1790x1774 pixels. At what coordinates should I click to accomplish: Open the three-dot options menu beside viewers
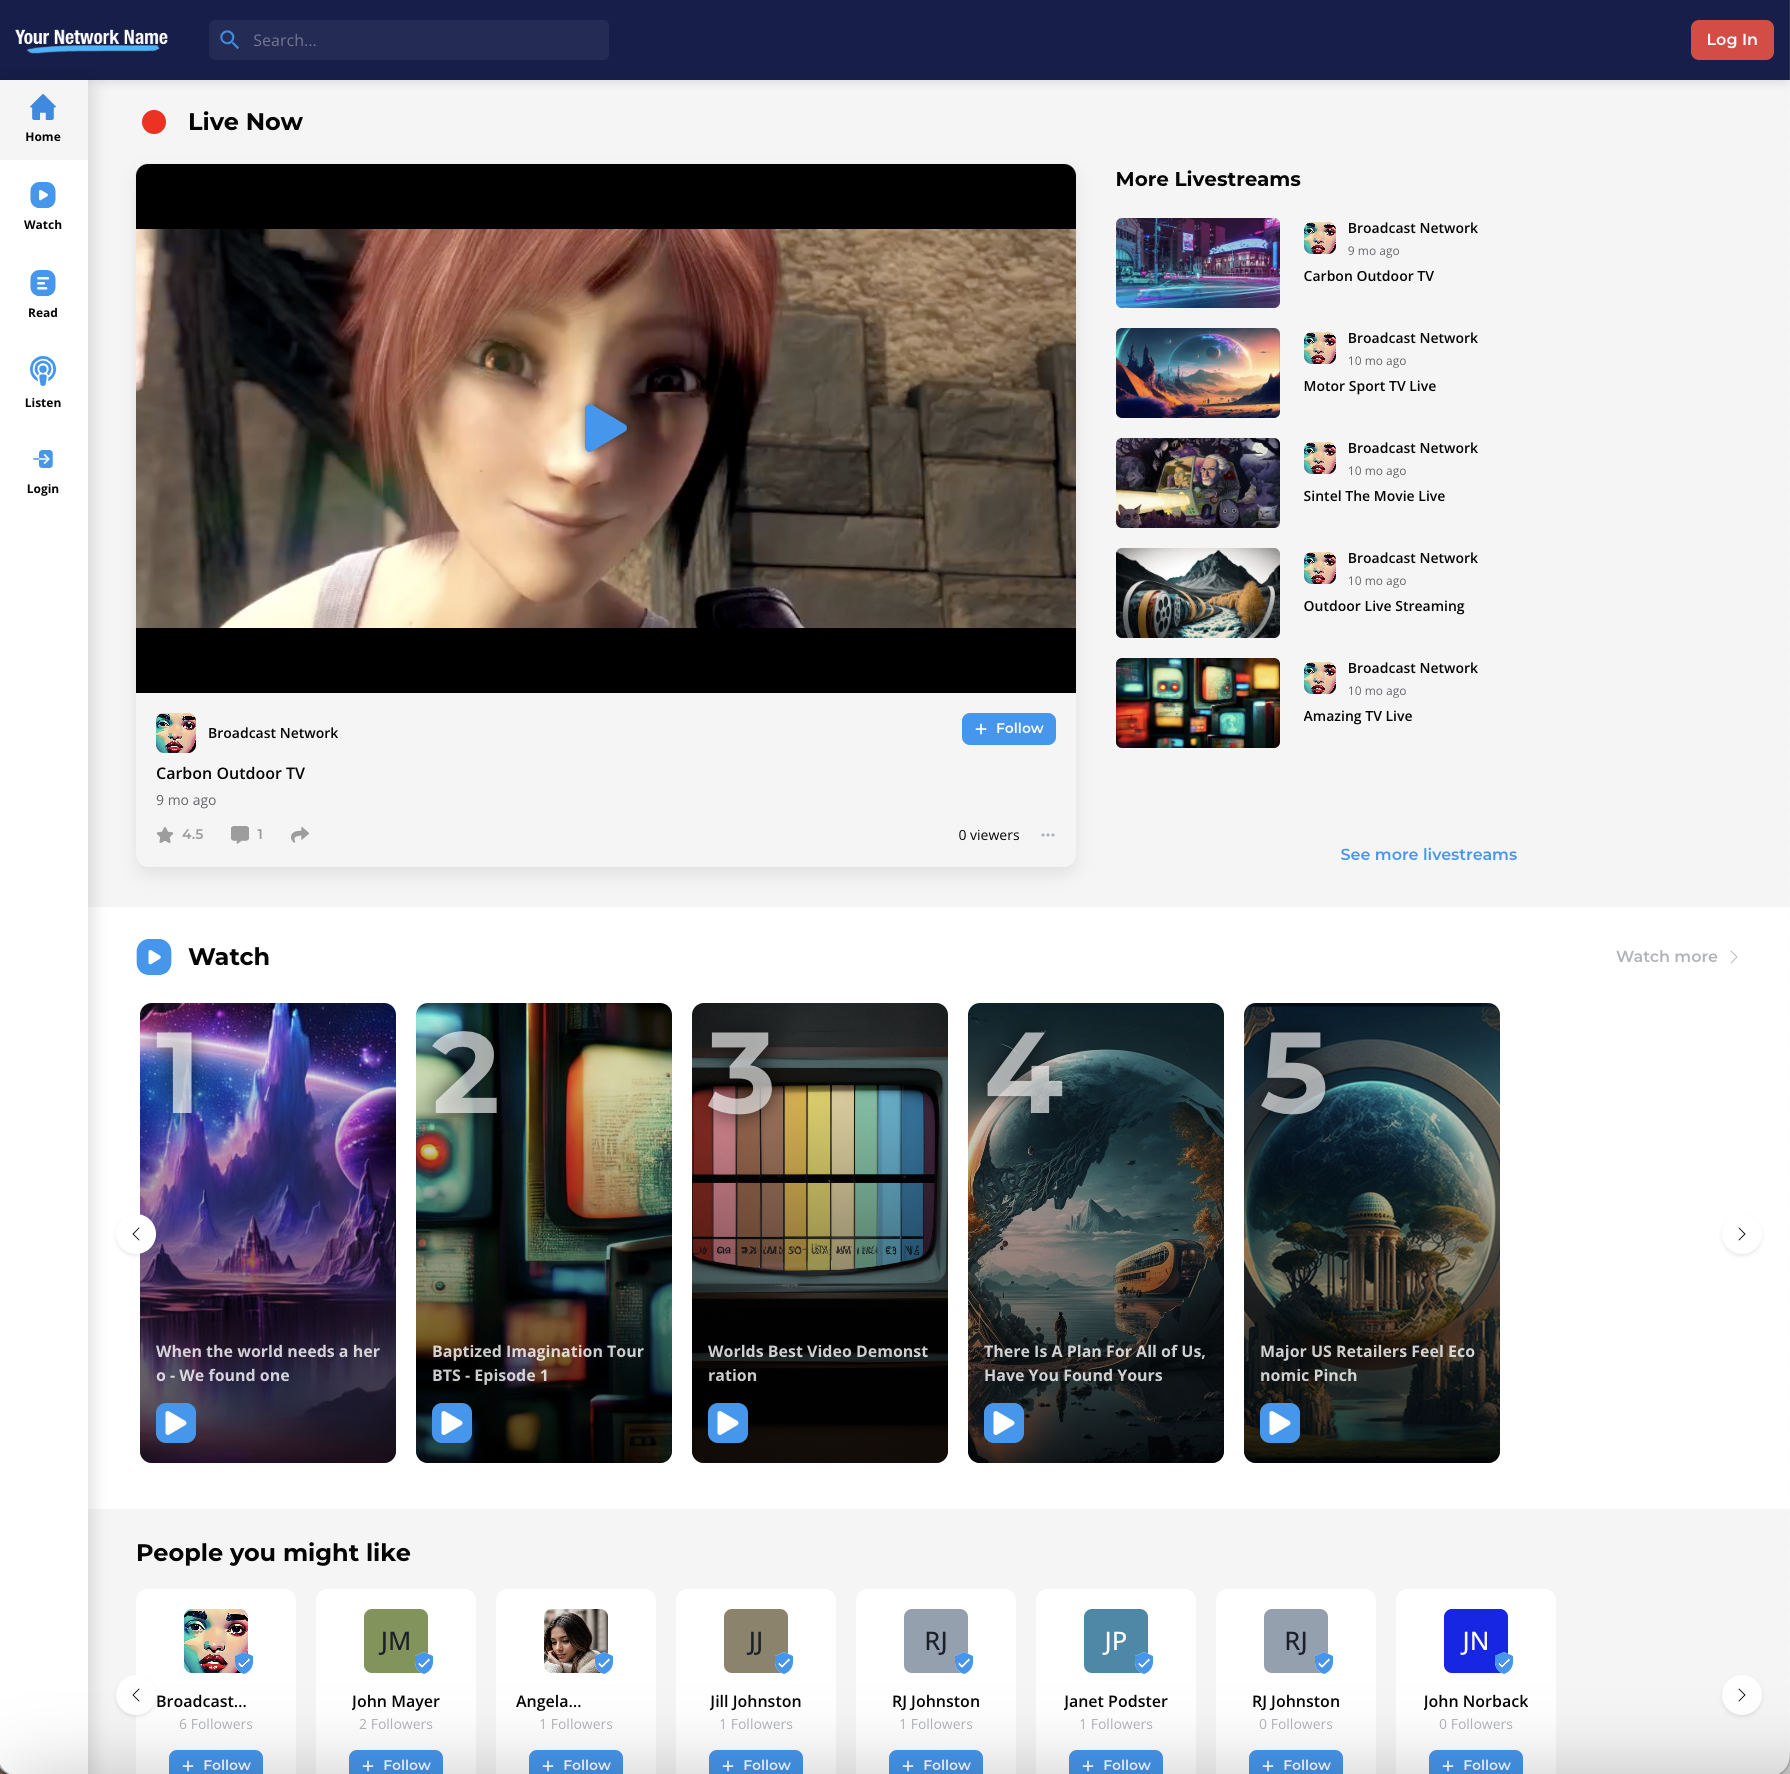[1048, 835]
